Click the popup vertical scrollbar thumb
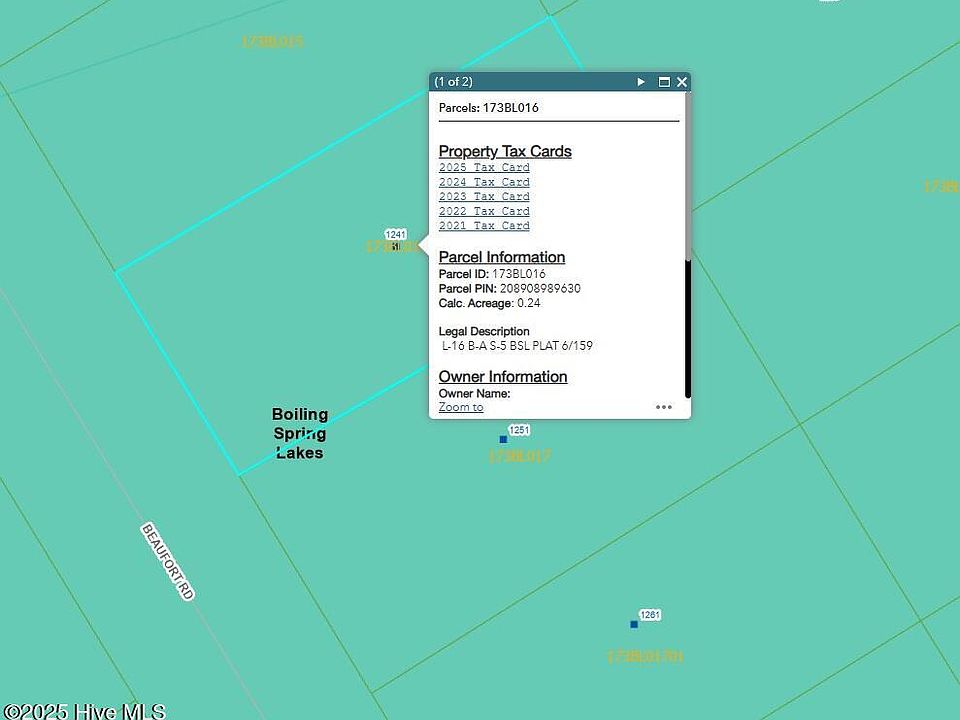Viewport: 960px width, 720px height. point(688,176)
